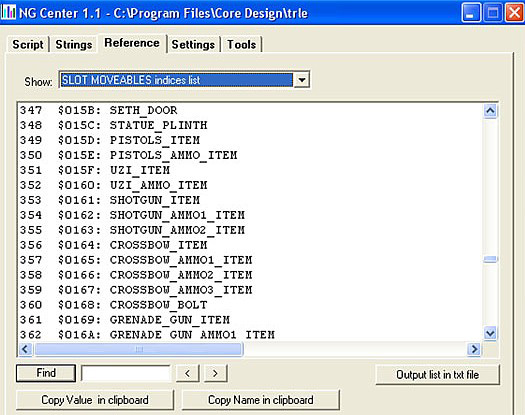Click the list scroll down arrow

[490, 334]
